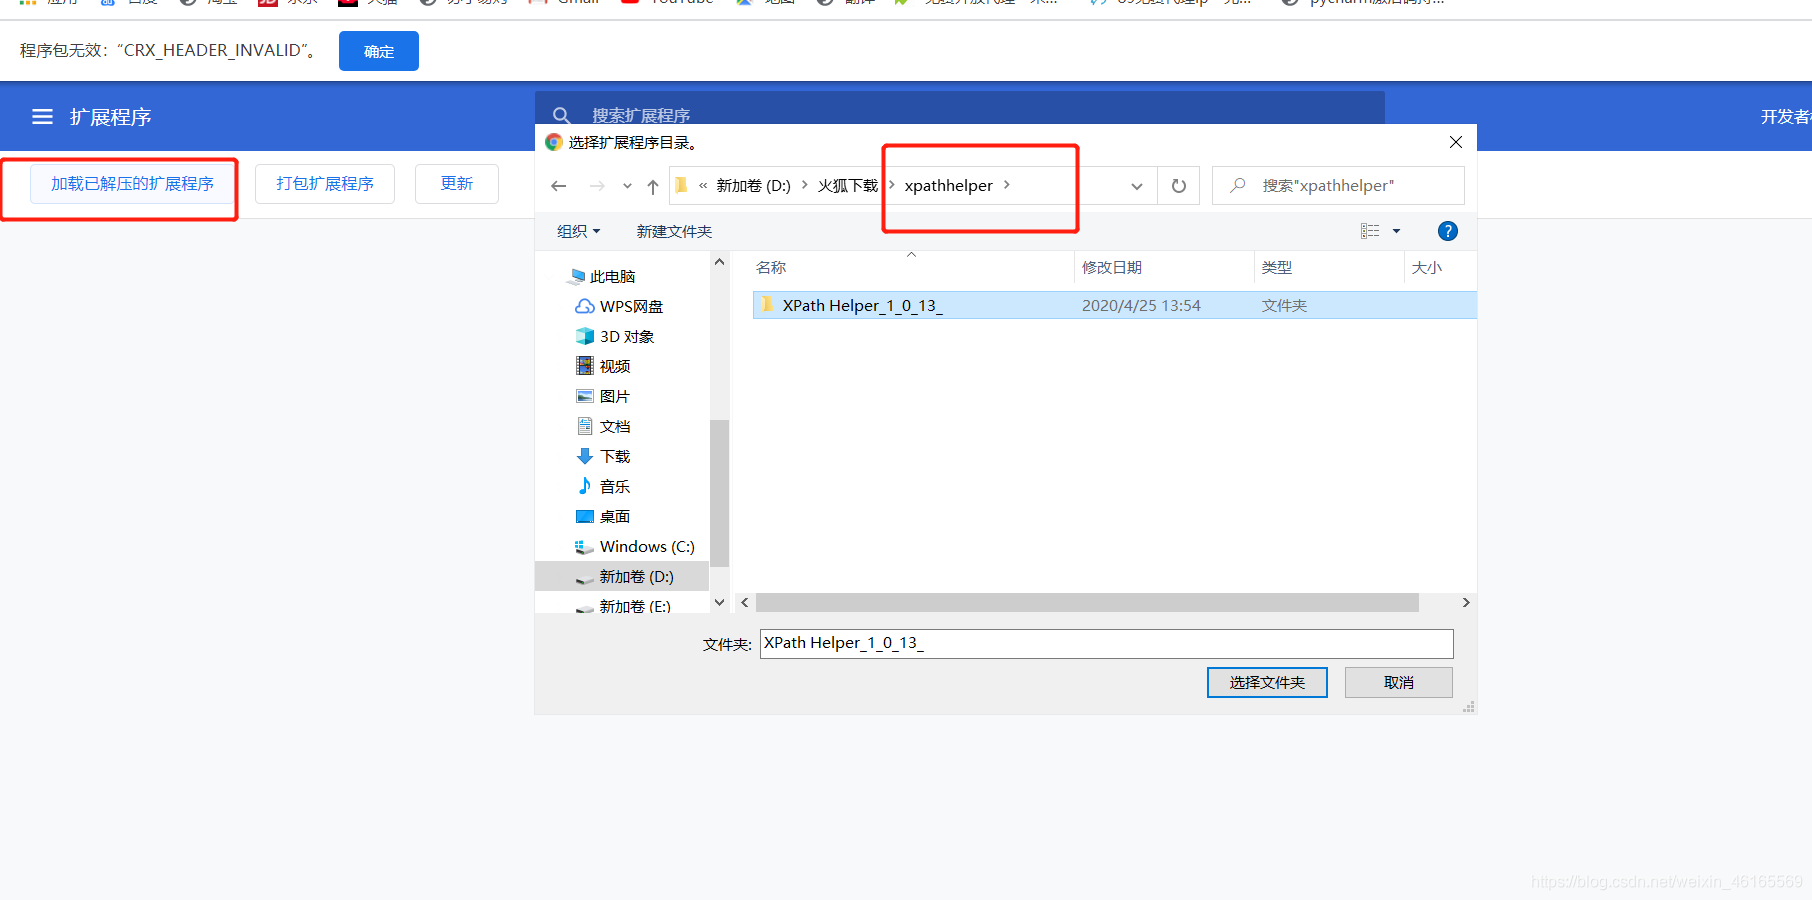This screenshot has height=900, width=1812.
Task: Sort files by 大小 column
Action: pyautogui.click(x=1427, y=267)
